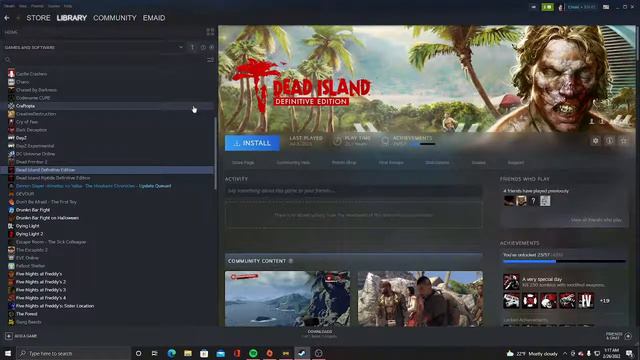The image size is (640, 360).
Task: Click ADD A GAME plus button
Action: pyautogui.click(x=9, y=336)
